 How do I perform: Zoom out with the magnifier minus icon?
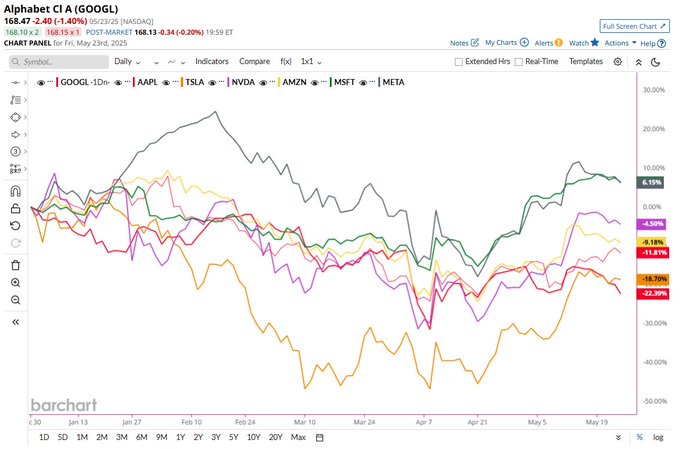click(15, 300)
